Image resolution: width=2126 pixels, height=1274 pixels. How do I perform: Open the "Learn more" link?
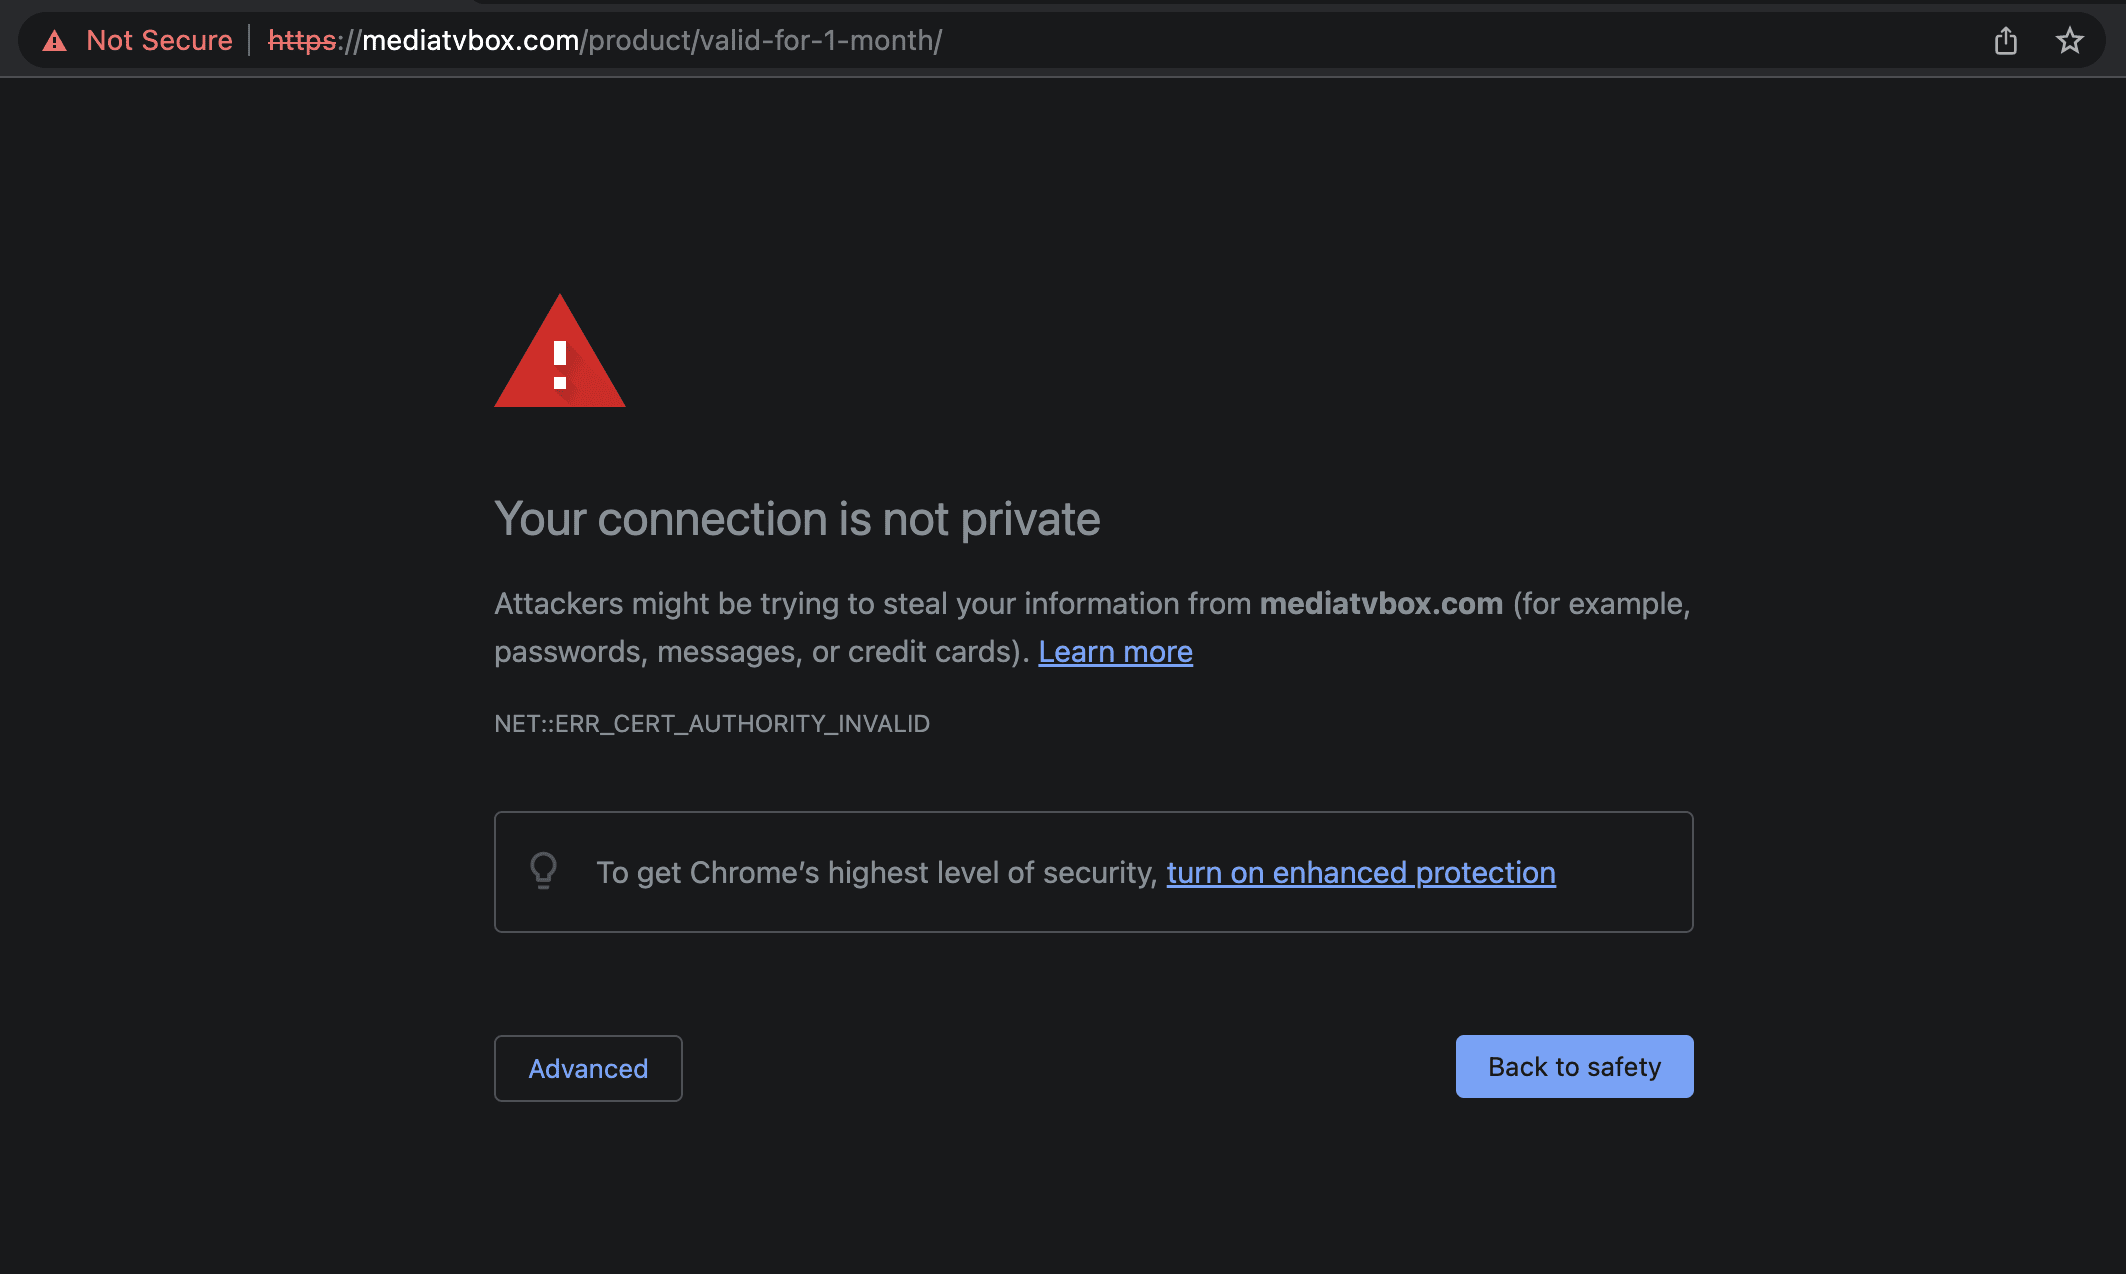tap(1115, 652)
